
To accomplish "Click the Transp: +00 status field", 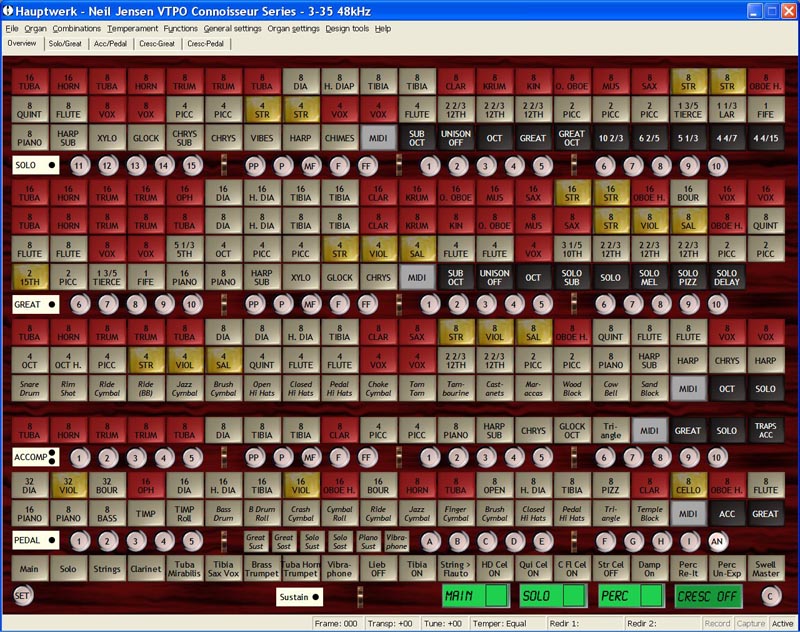I will click(x=390, y=623).
